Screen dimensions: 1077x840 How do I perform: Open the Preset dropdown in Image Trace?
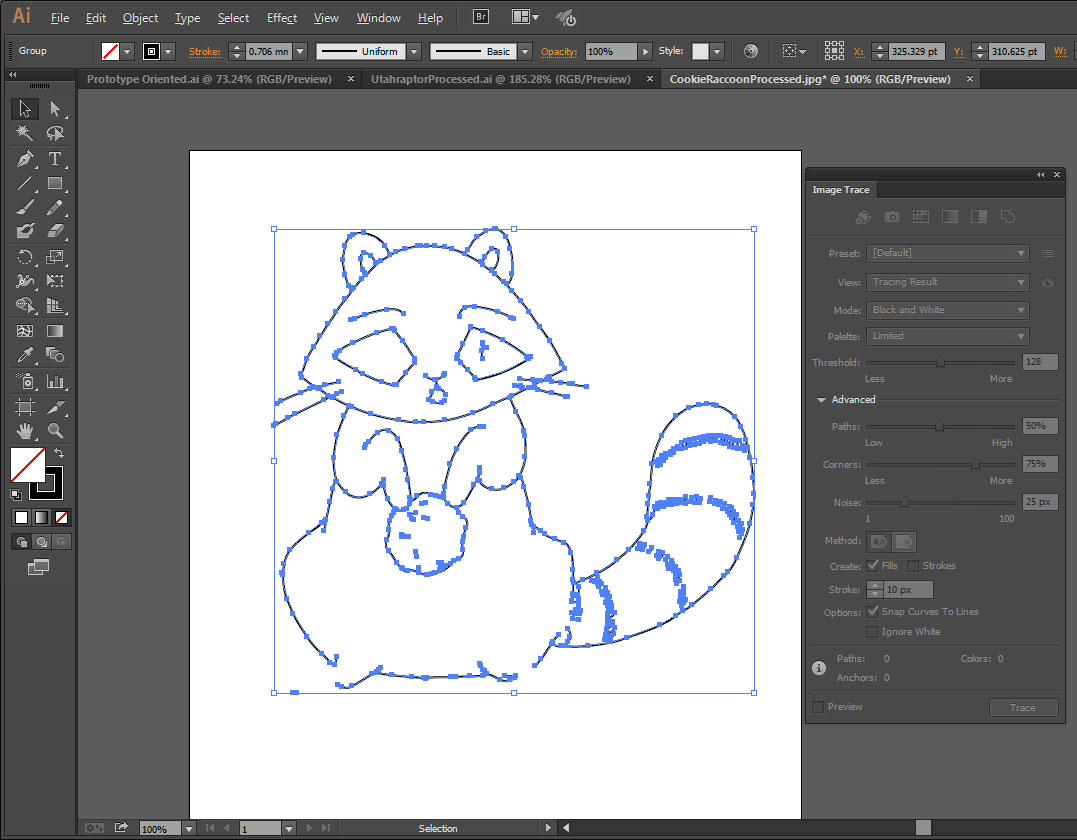click(x=947, y=254)
